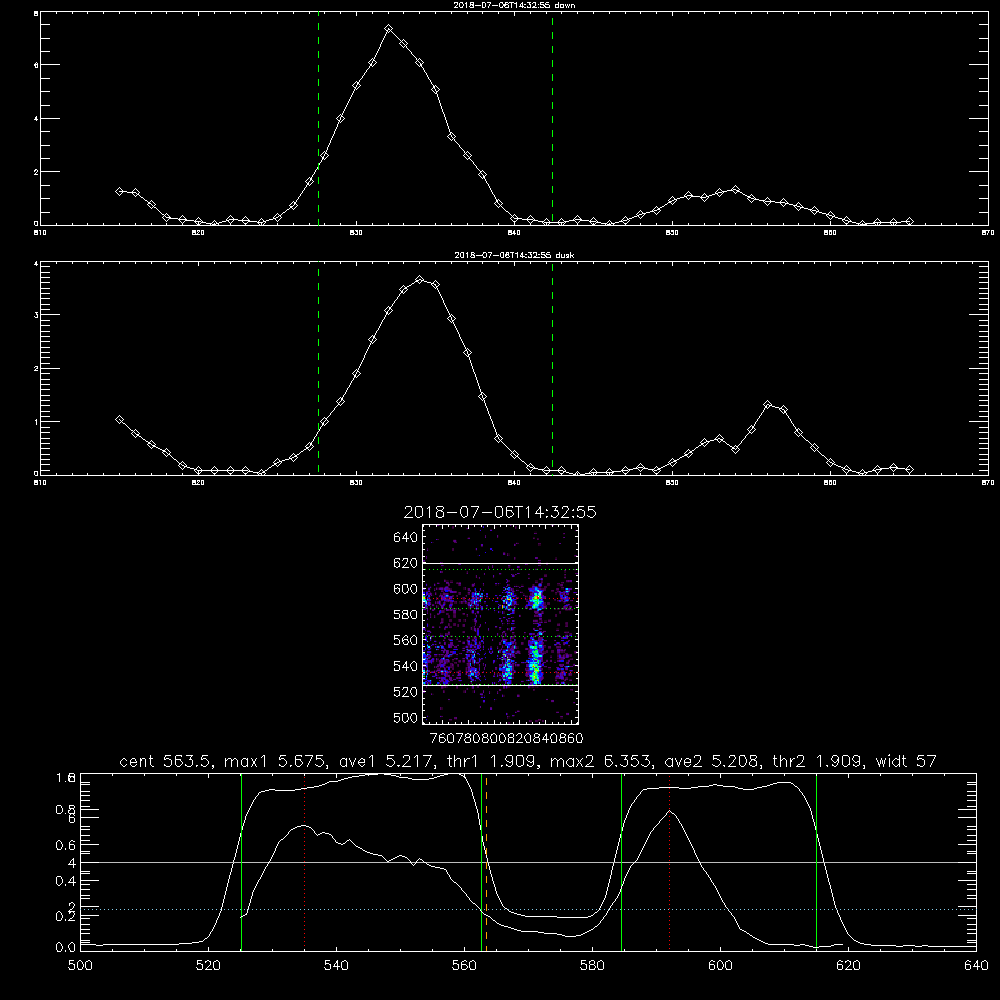Click the green vertical line at 615 in bottom plot
The height and width of the screenshot is (1000, 1000).
click(x=816, y=861)
